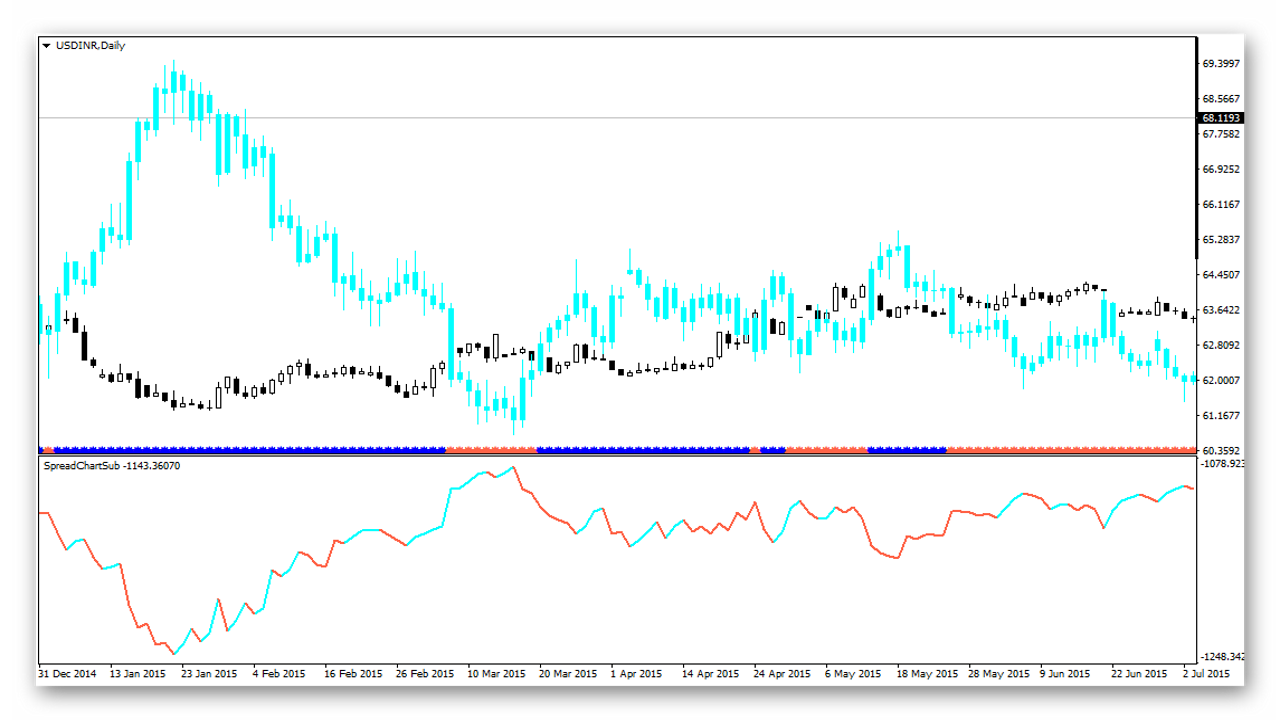1280x720 pixels.
Task: Click the -1248.342 sub-window scale label
Action: 1222,657
